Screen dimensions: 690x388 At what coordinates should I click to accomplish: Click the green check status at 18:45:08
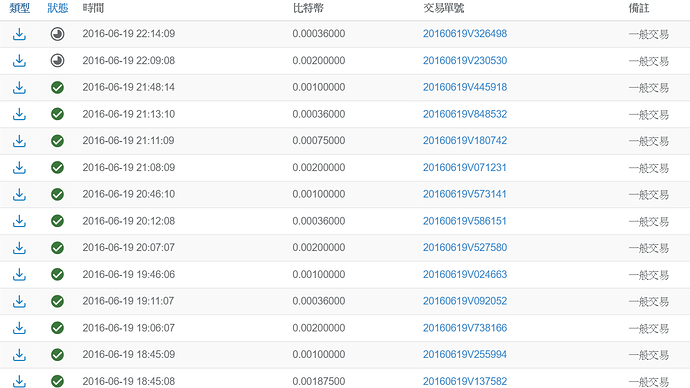coord(57,381)
